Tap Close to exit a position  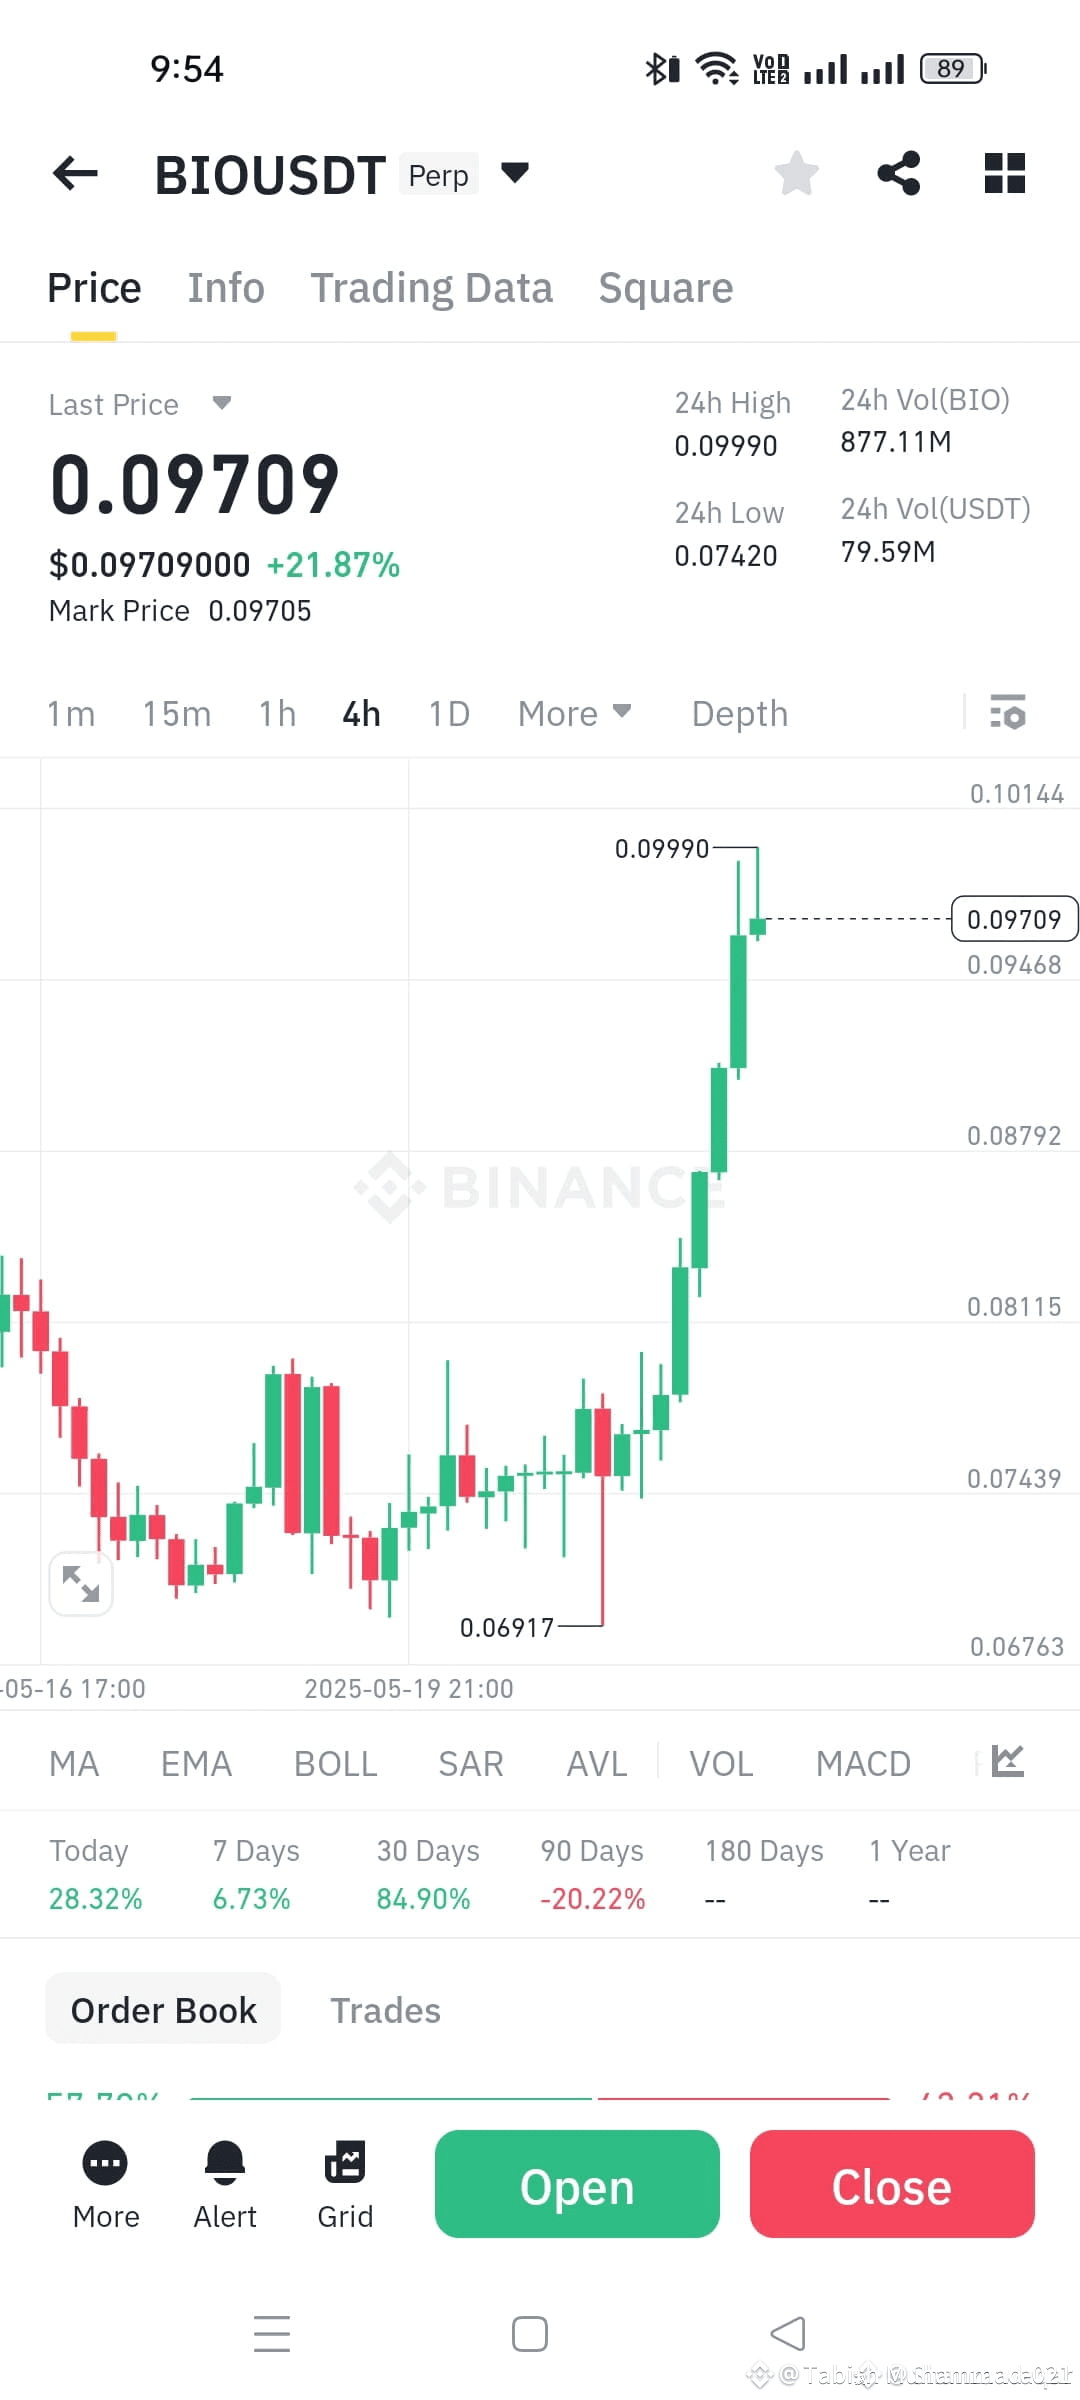pos(891,2186)
